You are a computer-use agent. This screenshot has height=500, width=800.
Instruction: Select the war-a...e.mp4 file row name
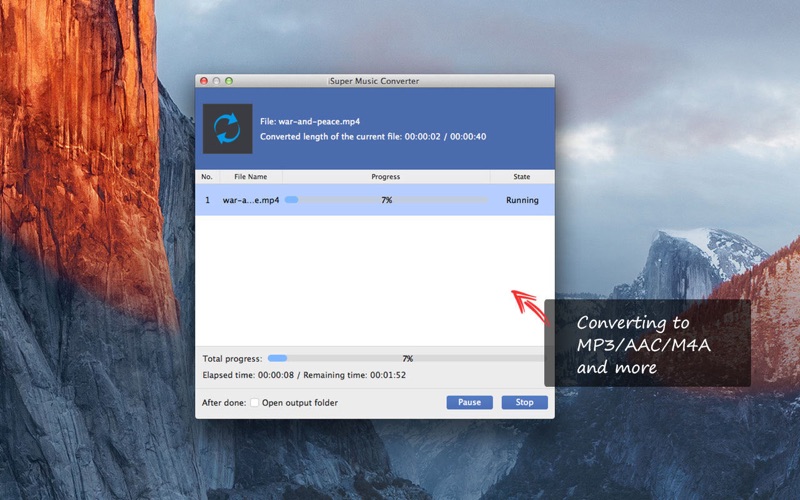251,200
